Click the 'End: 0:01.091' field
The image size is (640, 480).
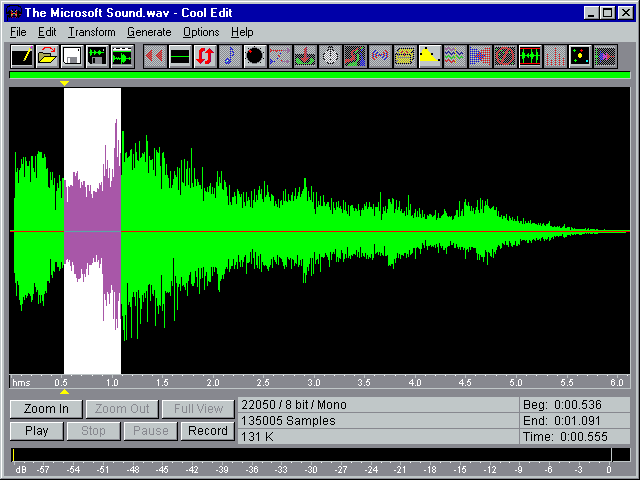click(x=575, y=421)
